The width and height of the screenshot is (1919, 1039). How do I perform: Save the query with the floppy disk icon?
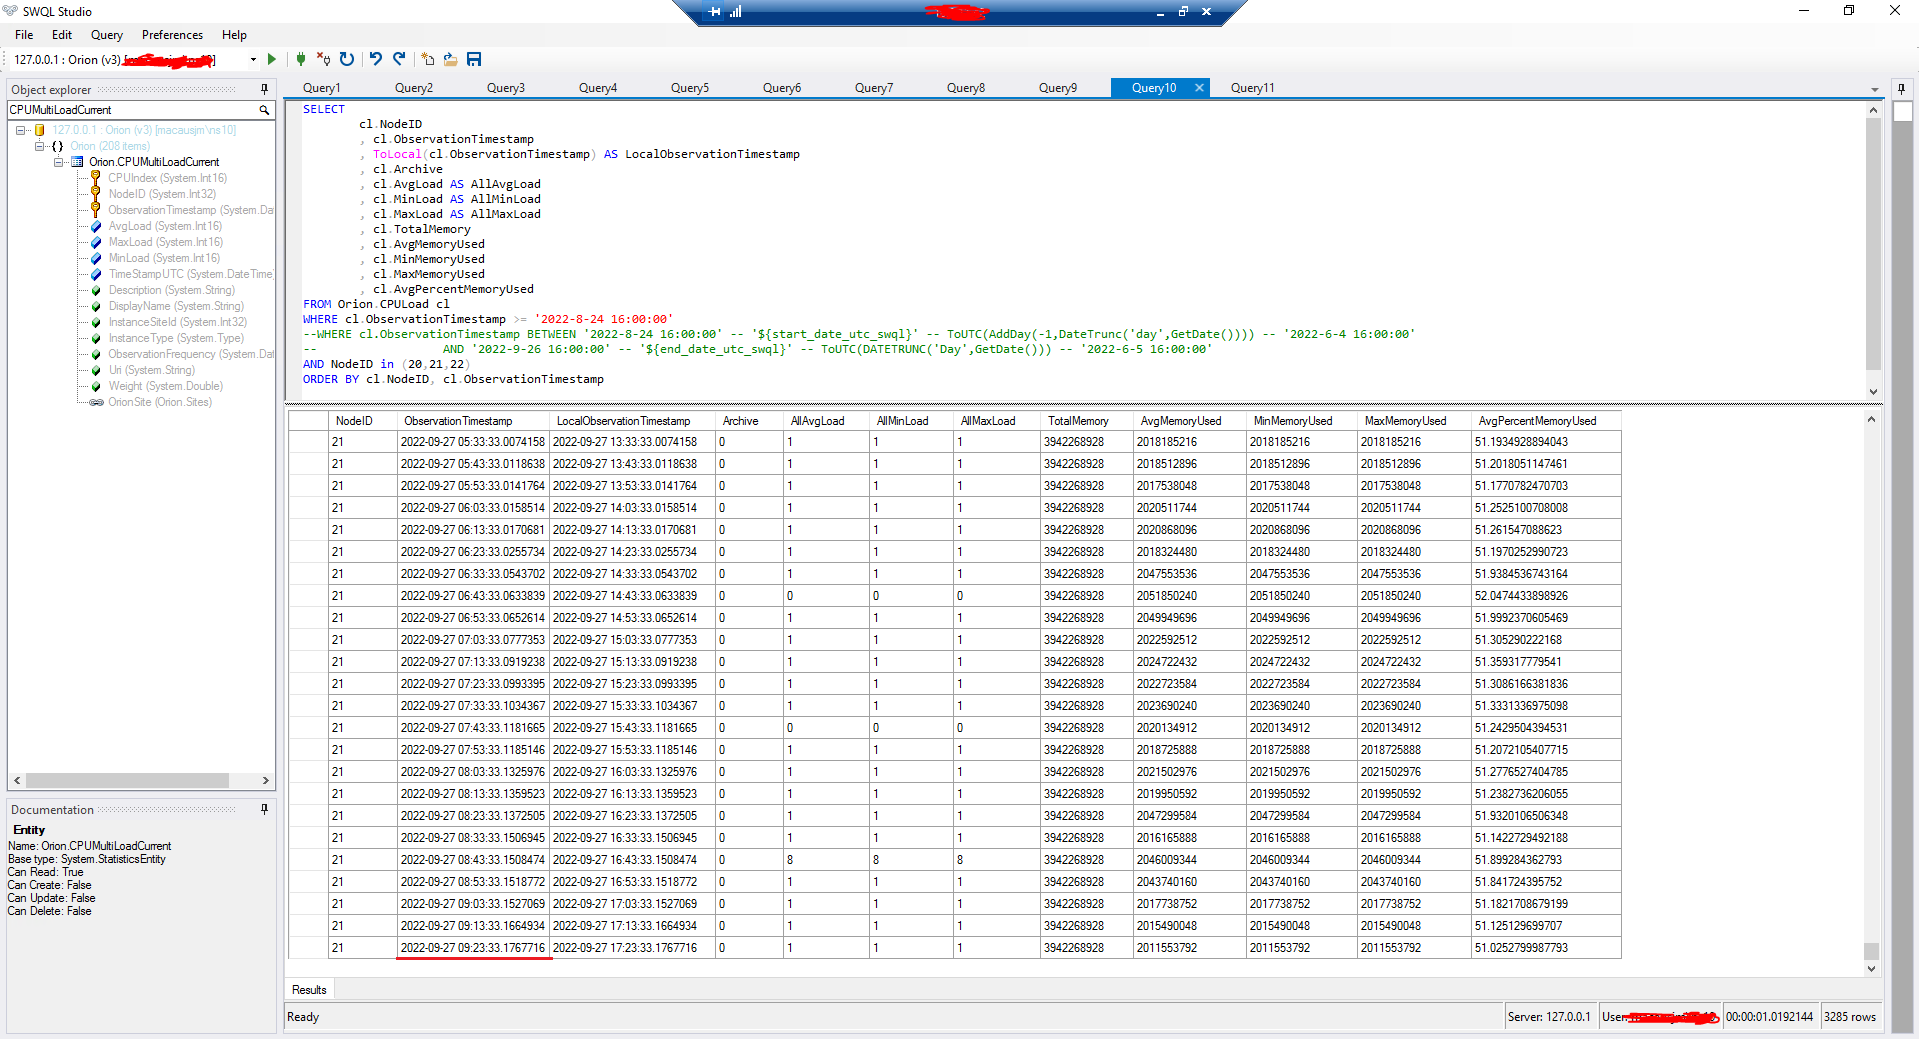(474, 60)
